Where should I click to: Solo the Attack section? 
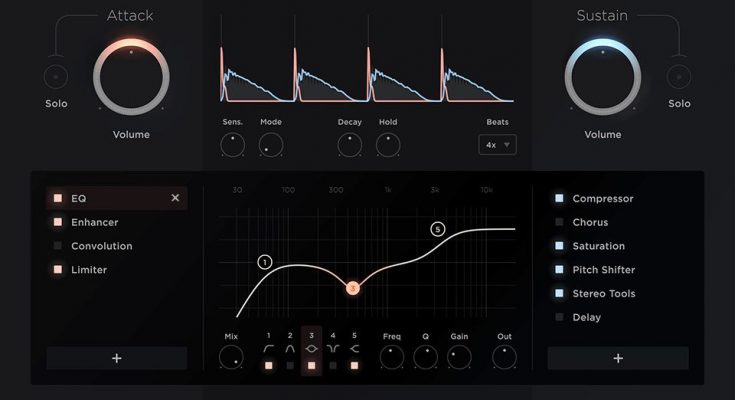pyautogui.click(x=56, y=76)
